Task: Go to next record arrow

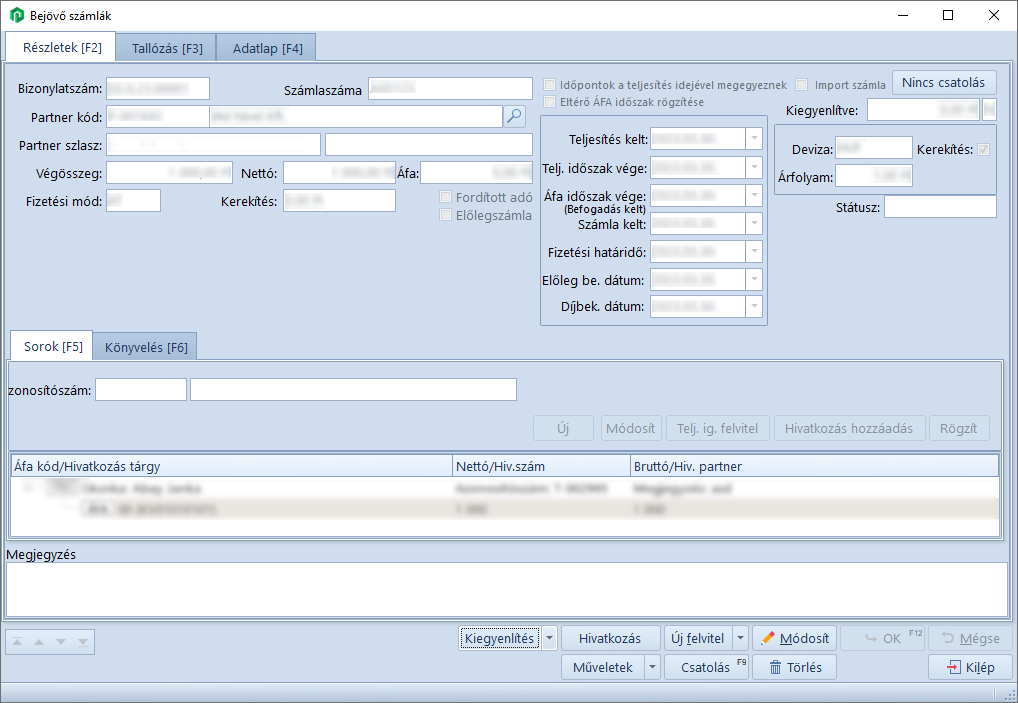Action: (x=61, y=642)
